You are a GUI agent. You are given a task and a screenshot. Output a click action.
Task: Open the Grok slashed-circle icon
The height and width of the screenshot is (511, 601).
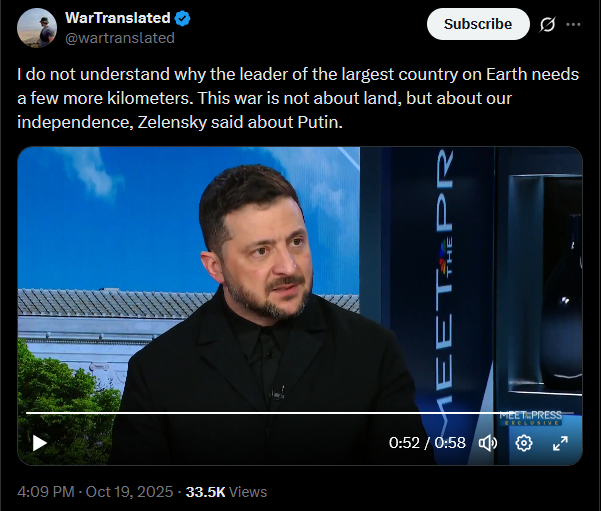click(547, 25)
